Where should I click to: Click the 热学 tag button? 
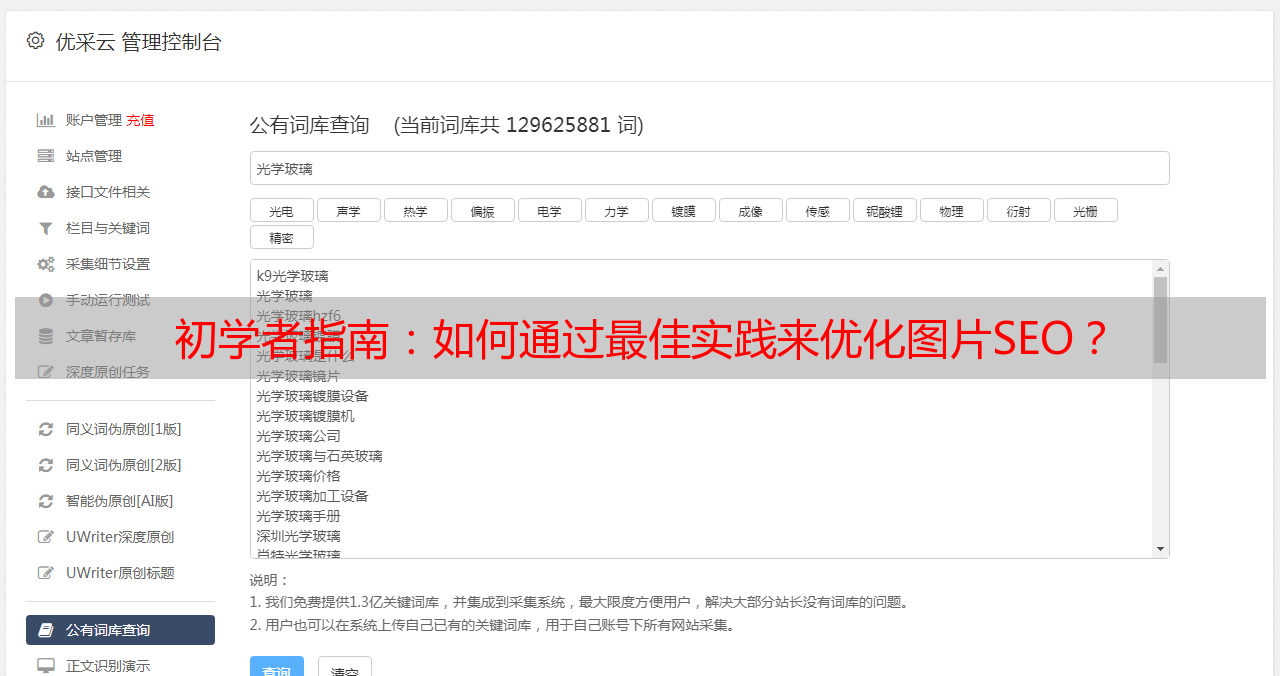(415, 210)
